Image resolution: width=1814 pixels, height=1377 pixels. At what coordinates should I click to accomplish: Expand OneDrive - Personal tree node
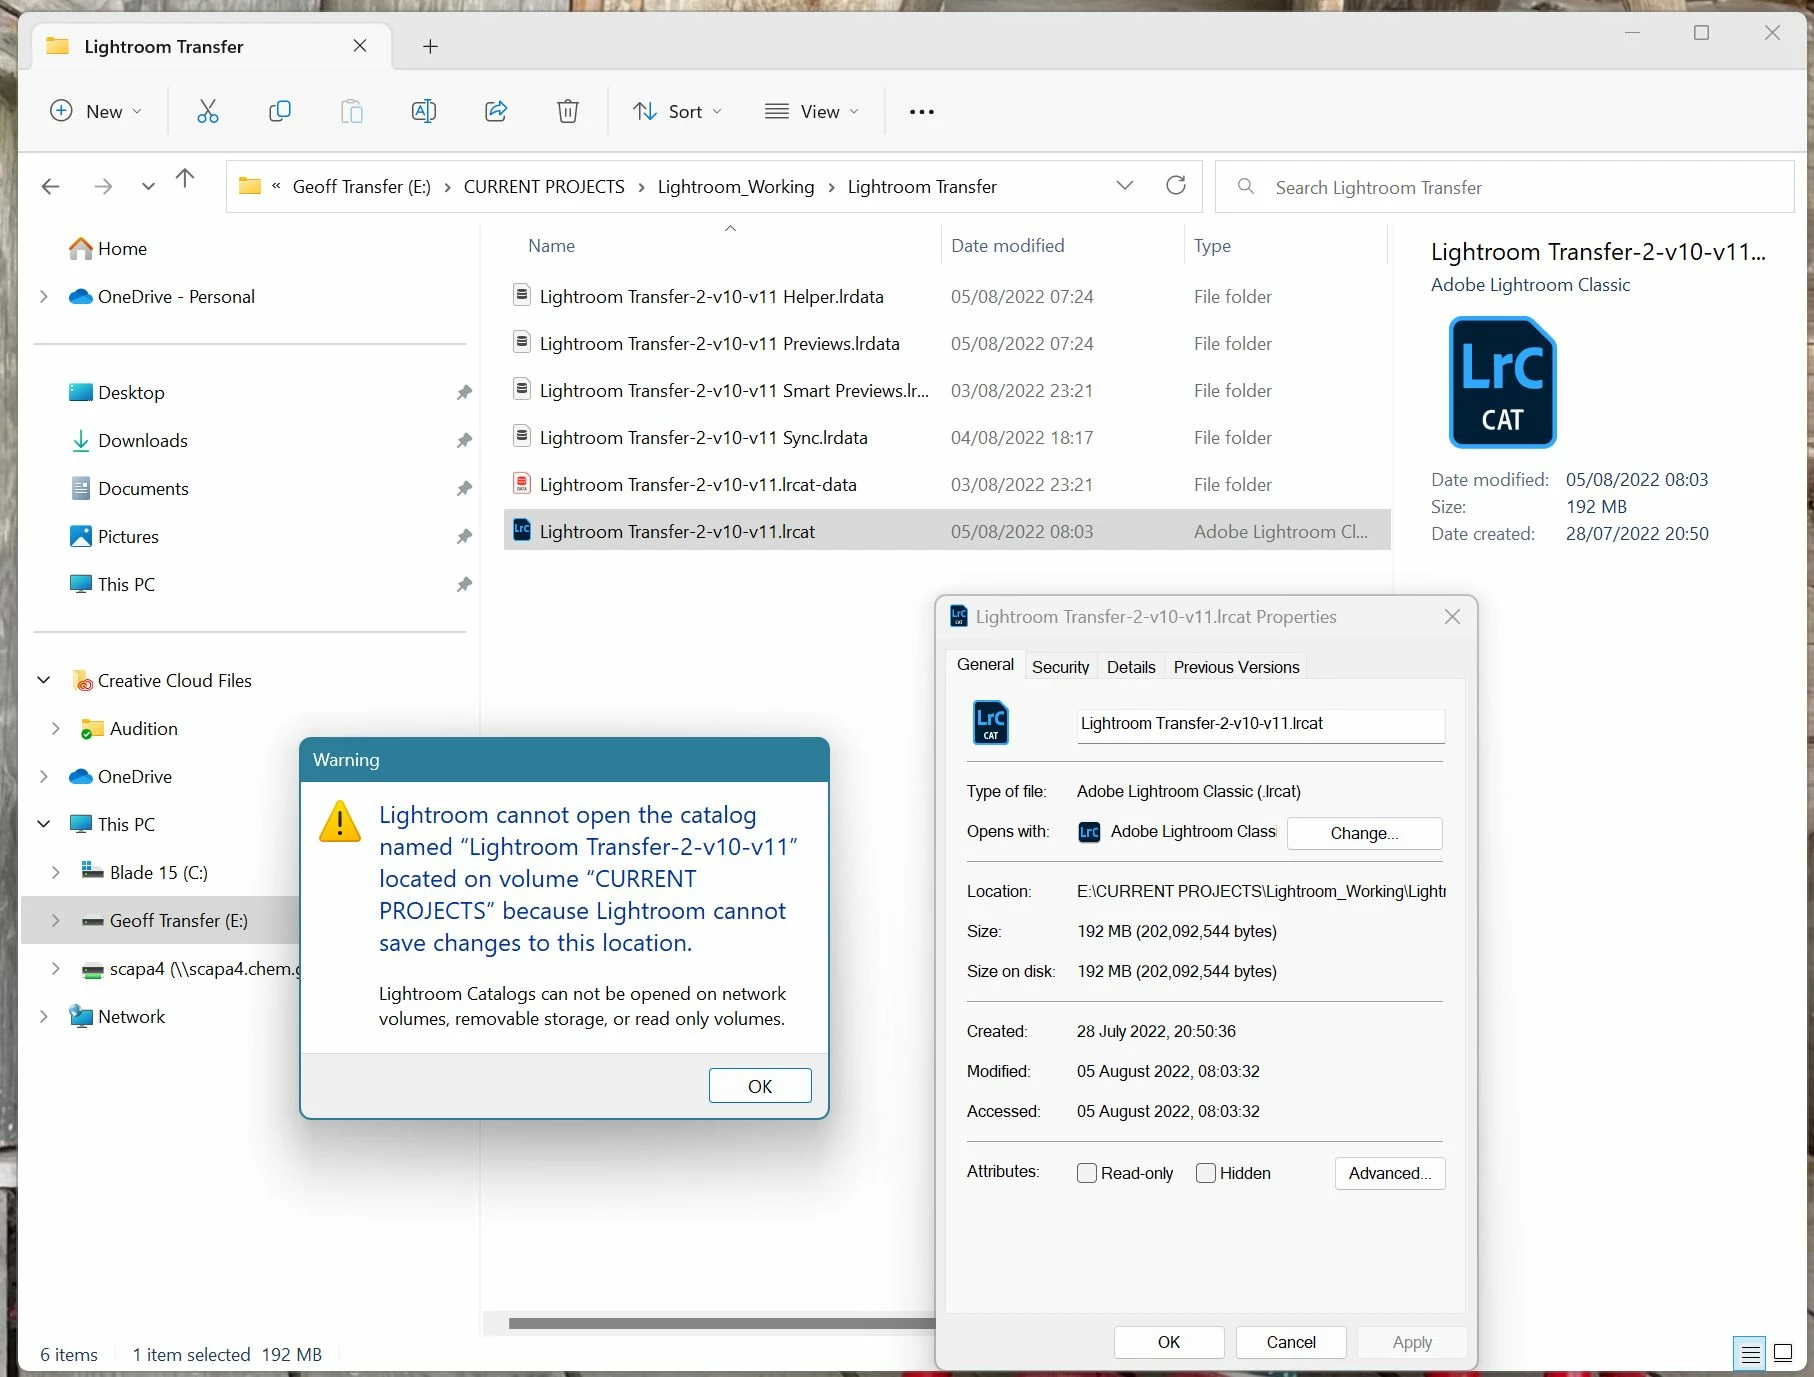(x=44, y=296)
